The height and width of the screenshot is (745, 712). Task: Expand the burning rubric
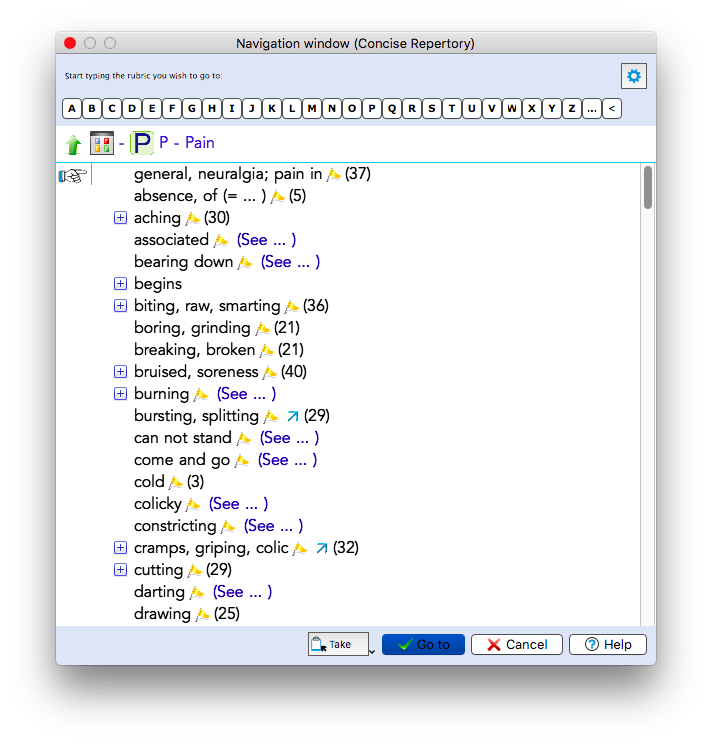coord(120,394)
